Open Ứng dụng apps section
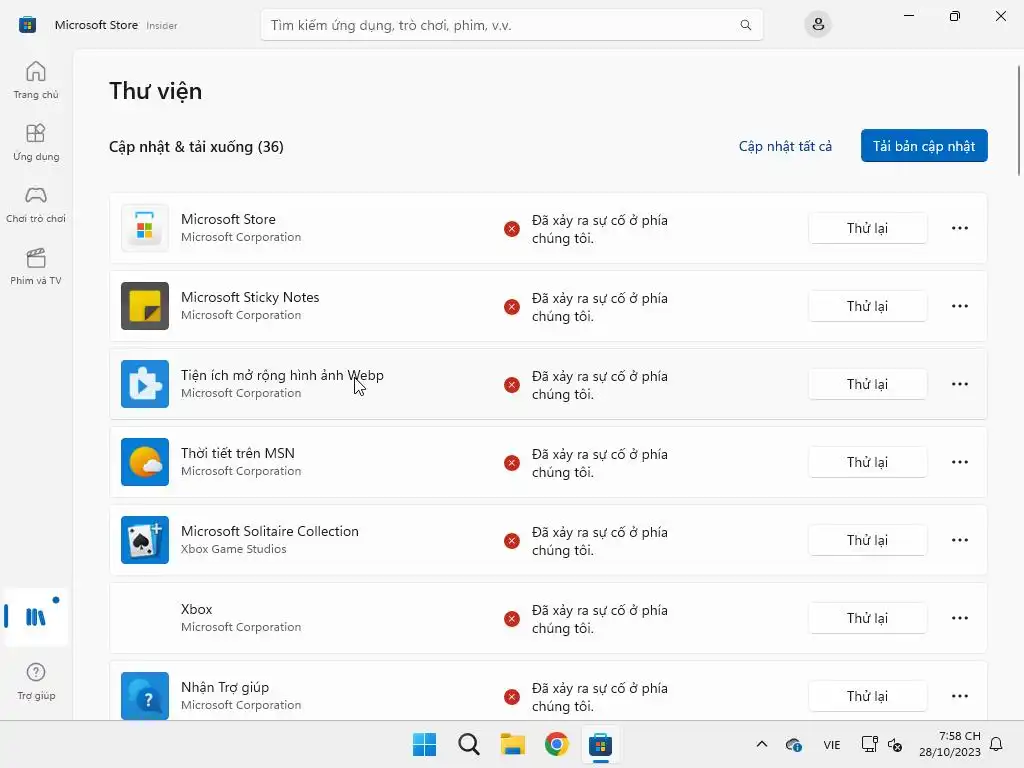This screenshot has height=768, width=1024. (36, 142)
